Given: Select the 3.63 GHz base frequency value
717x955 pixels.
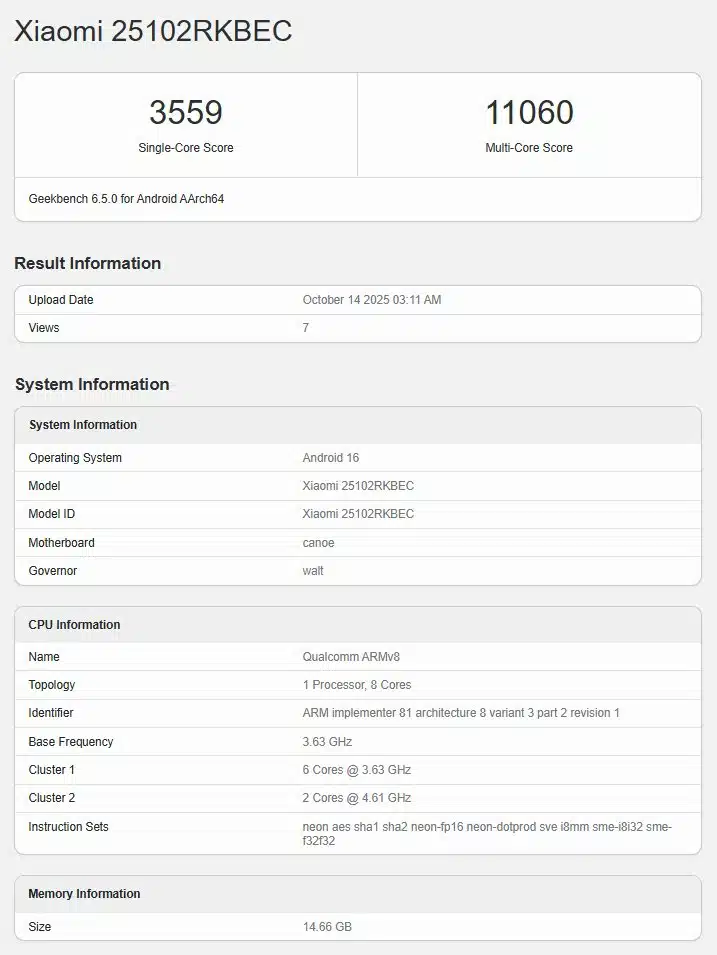Looking at the screenshot, I should (x=327, y=742).
